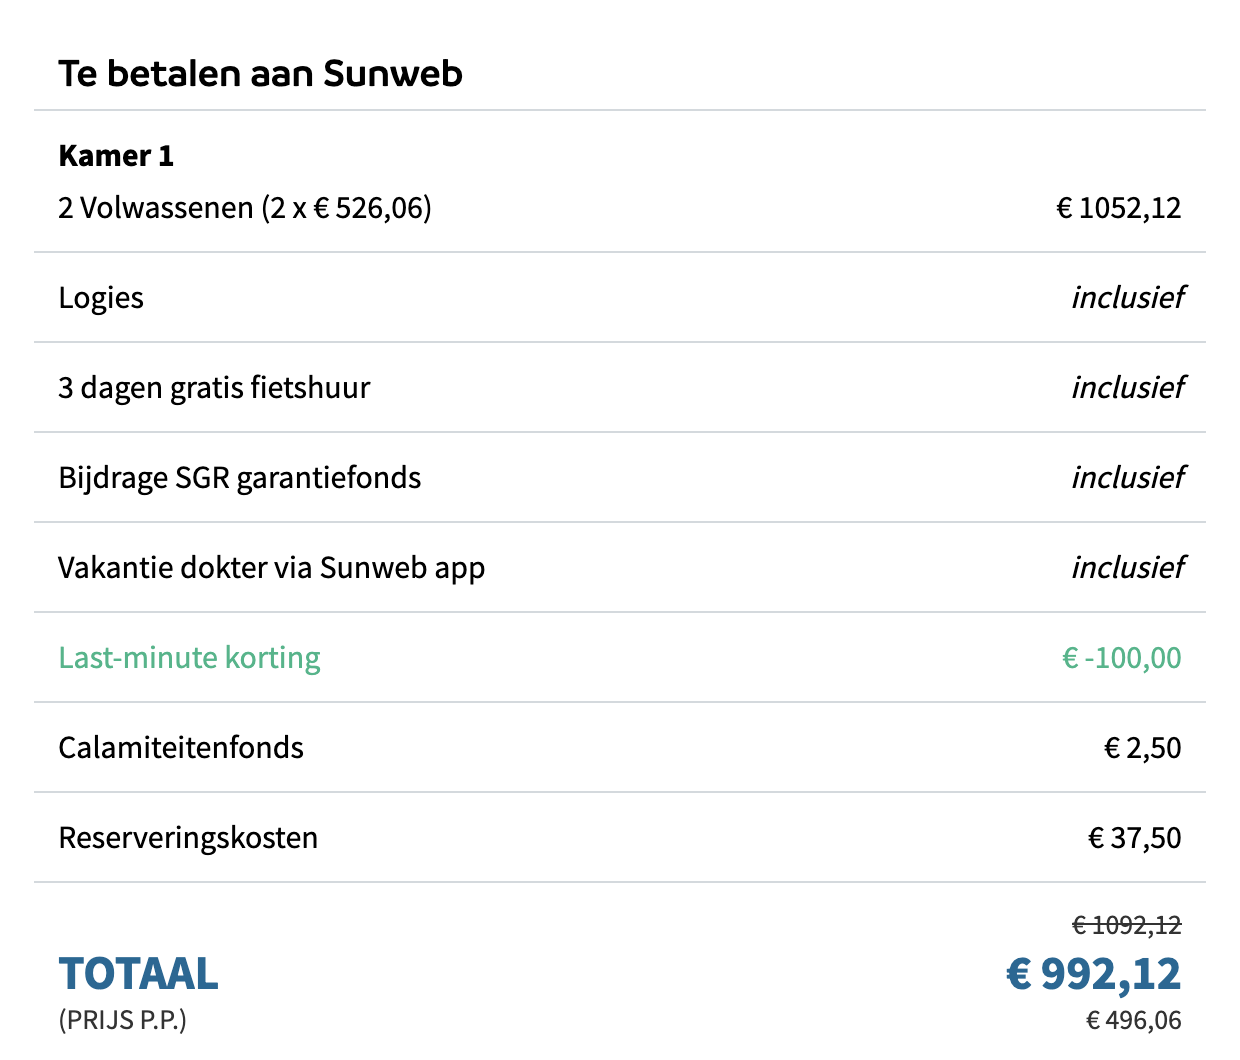Viewport: 1240px width, 1060px height.
Task: Click the € -100,00 discount amount
Action: pos(1122,658)
